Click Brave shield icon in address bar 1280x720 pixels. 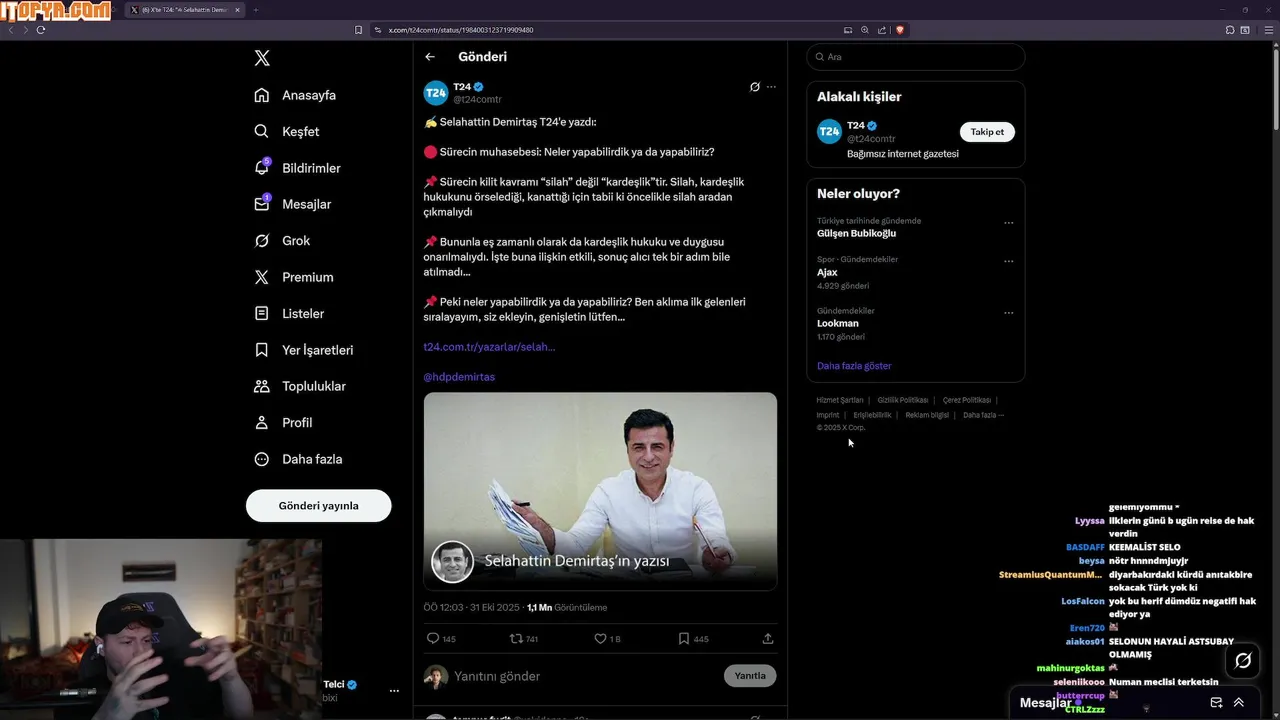point(900,30)
